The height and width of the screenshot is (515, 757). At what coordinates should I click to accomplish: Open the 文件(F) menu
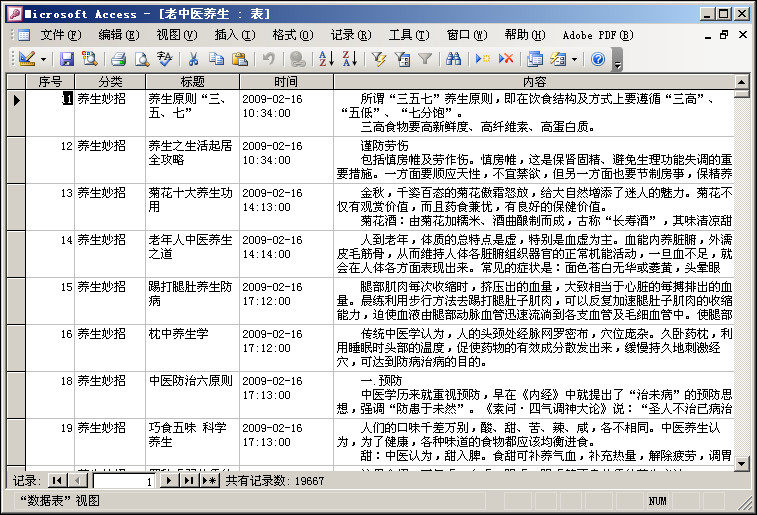61,35
